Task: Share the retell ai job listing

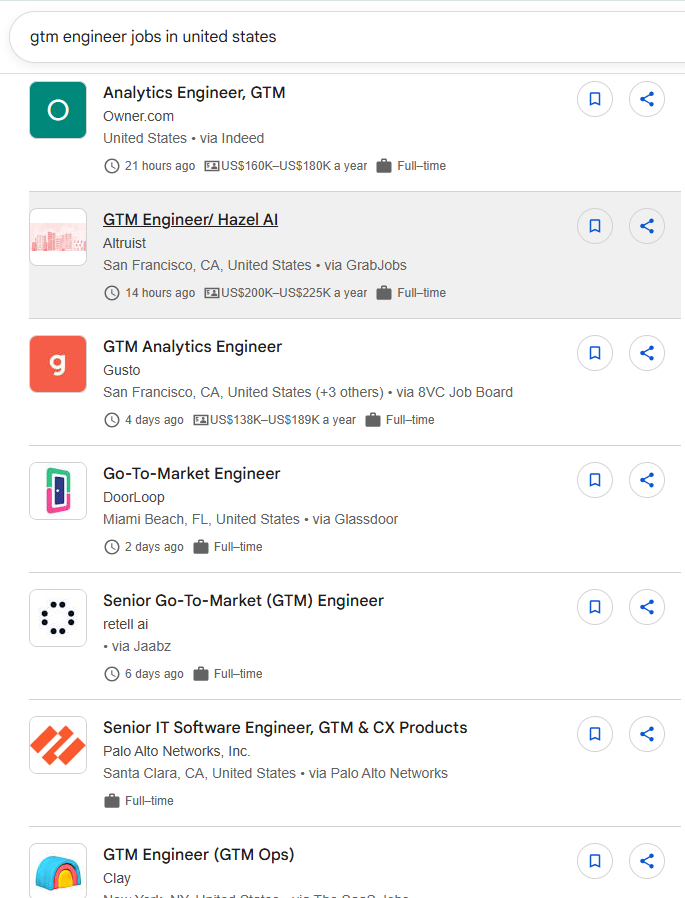Action: pos(647,607)
